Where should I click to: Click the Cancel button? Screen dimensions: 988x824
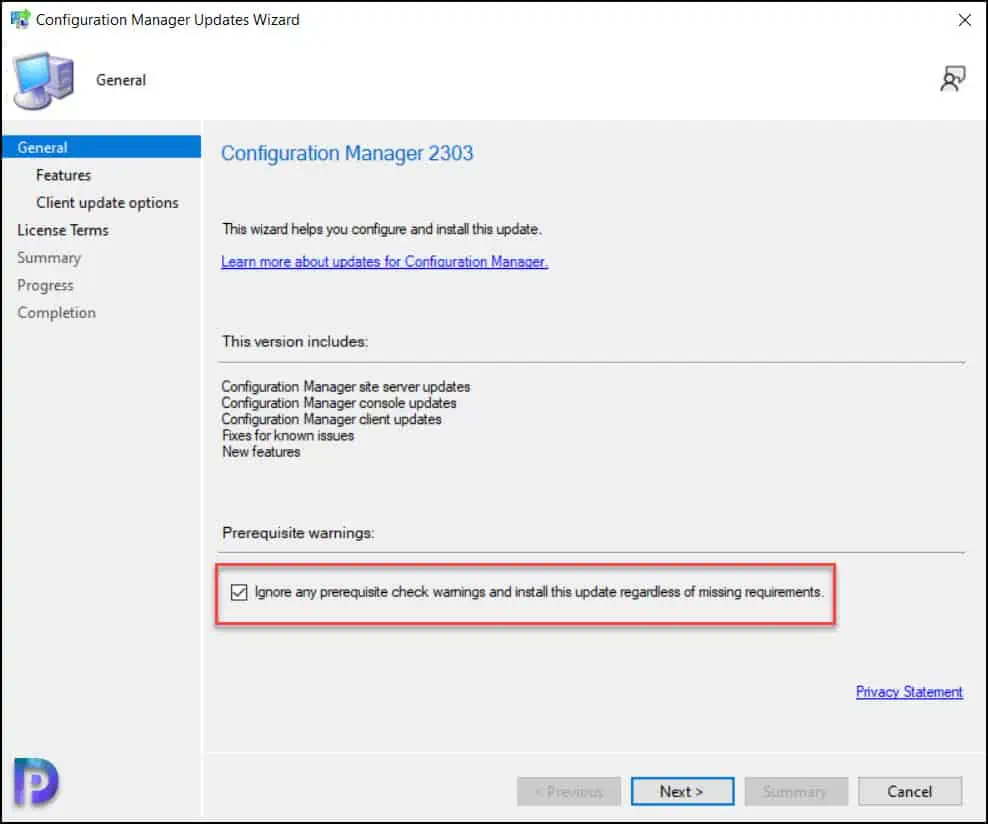(x=909, y=791)
